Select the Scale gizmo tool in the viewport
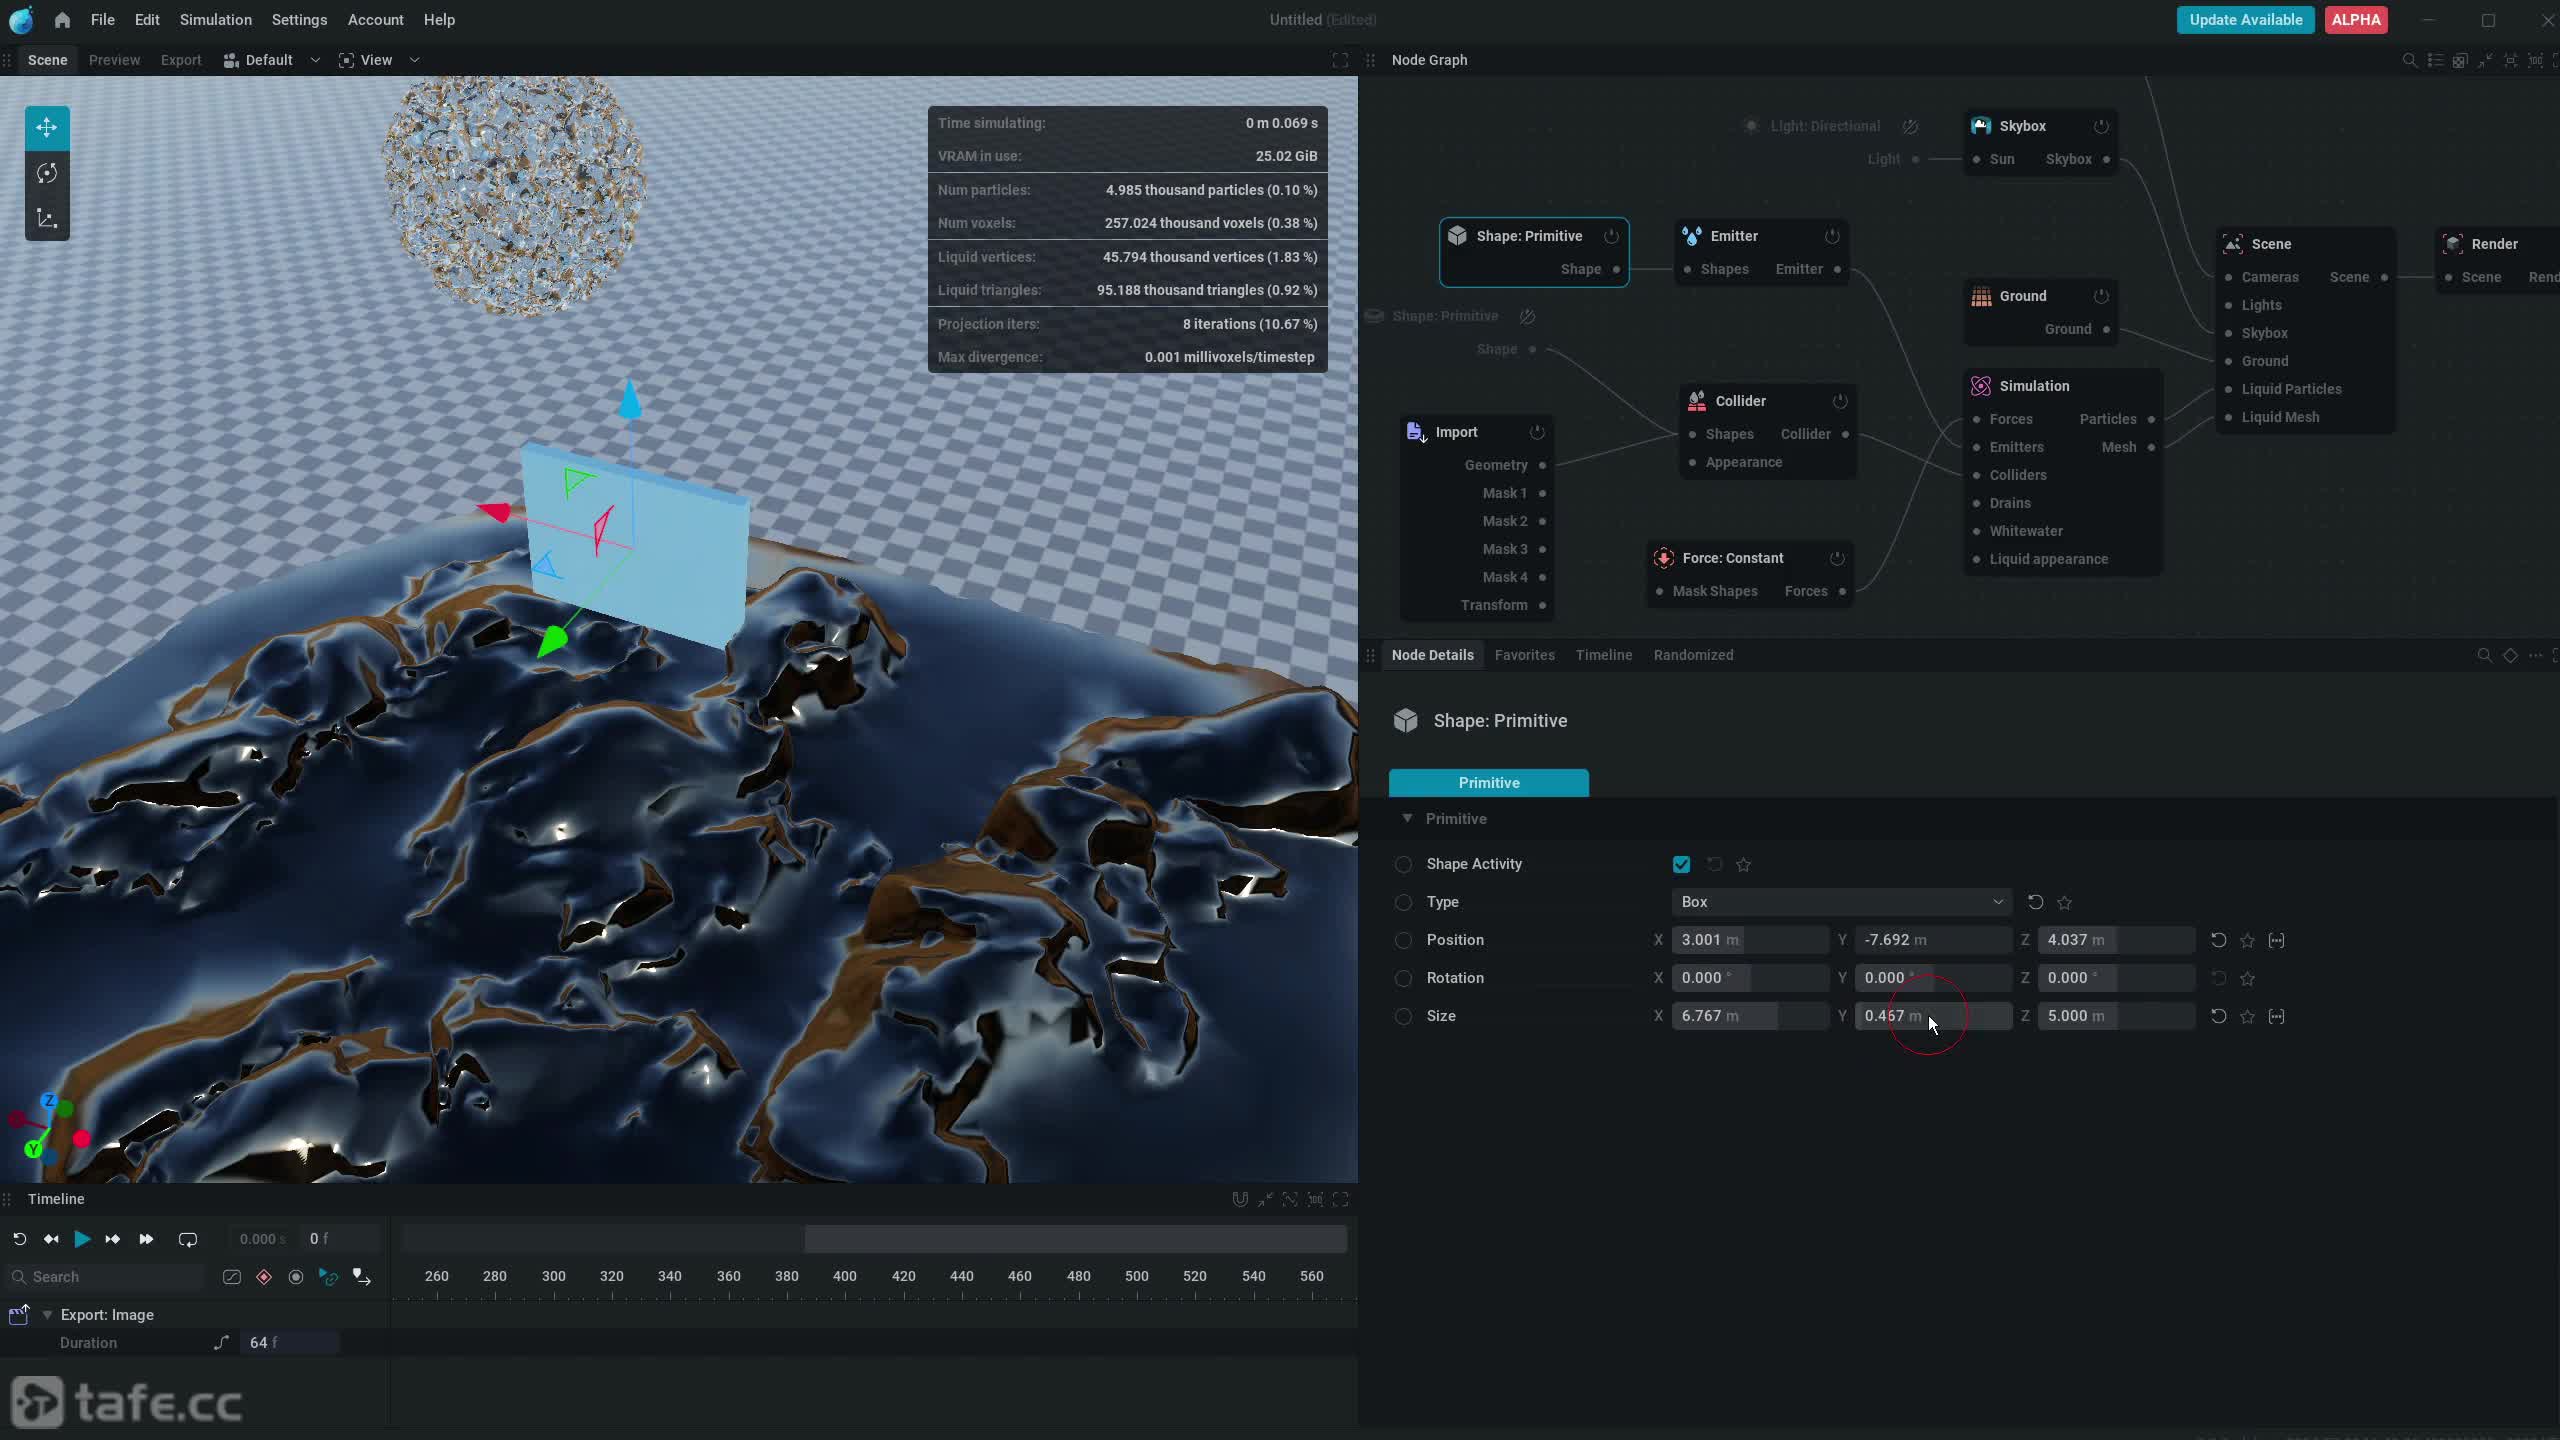The image size is (2560, 1440). (47, 219)
